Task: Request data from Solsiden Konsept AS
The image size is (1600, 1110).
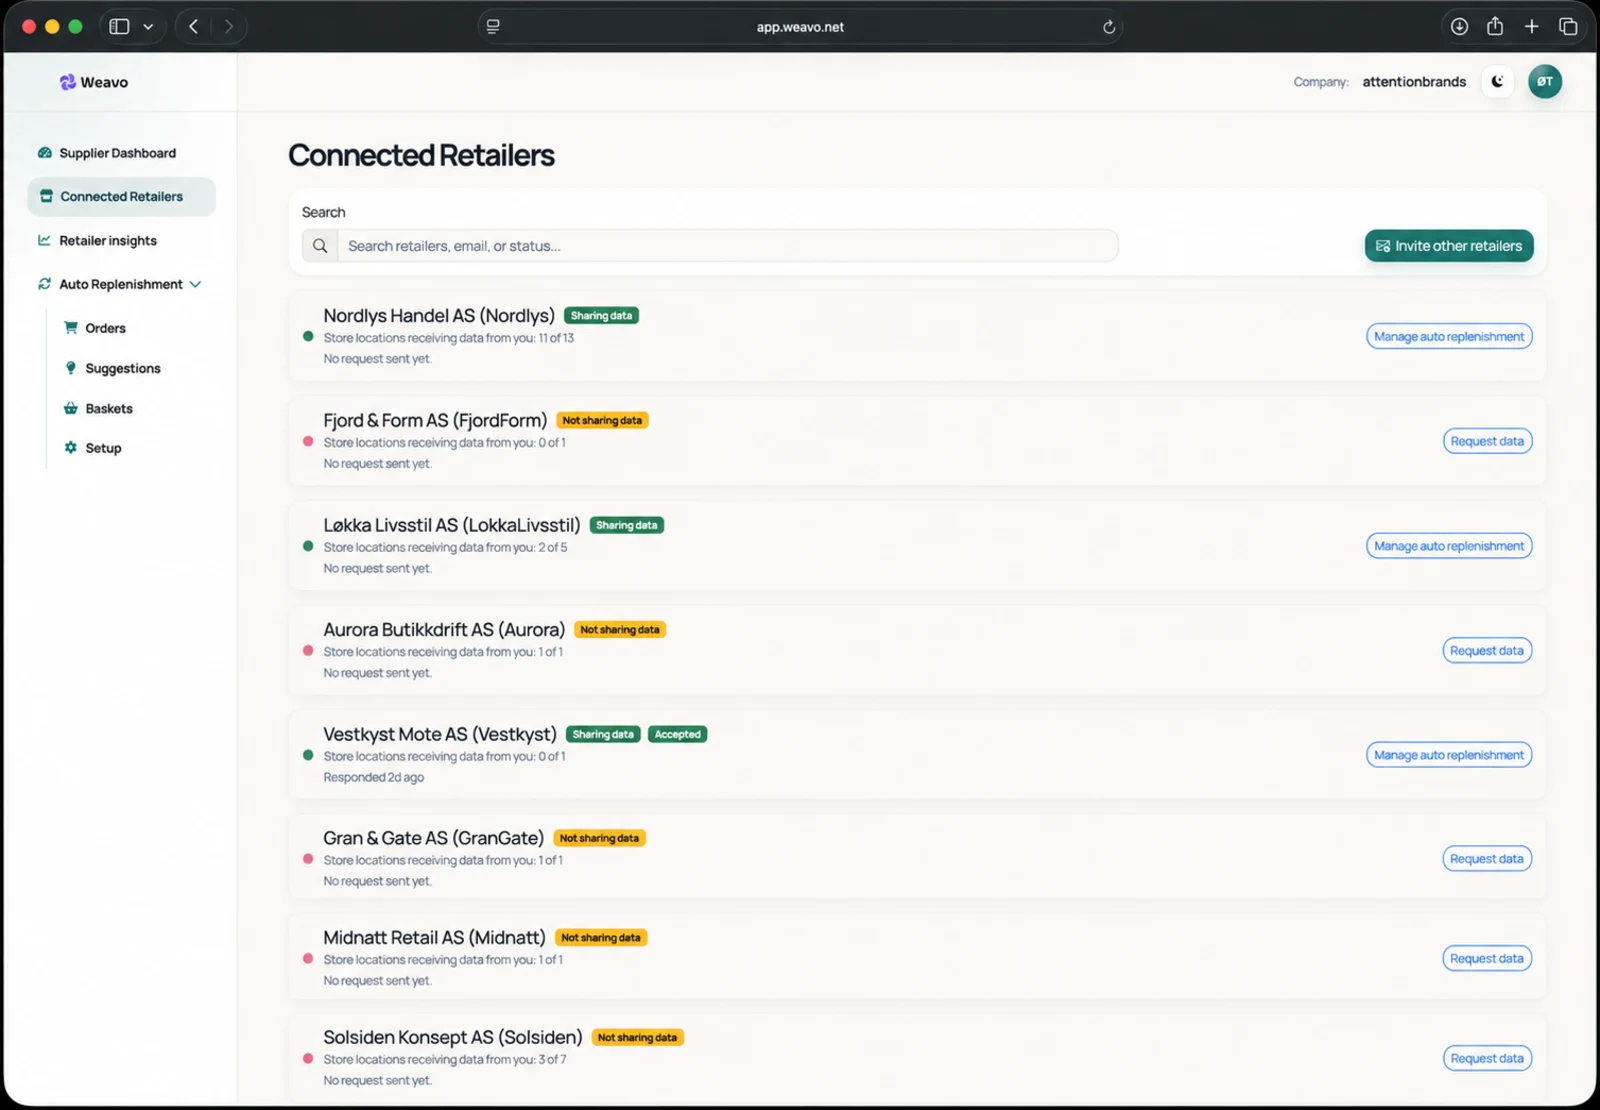Action: tap(1487, 1059)
